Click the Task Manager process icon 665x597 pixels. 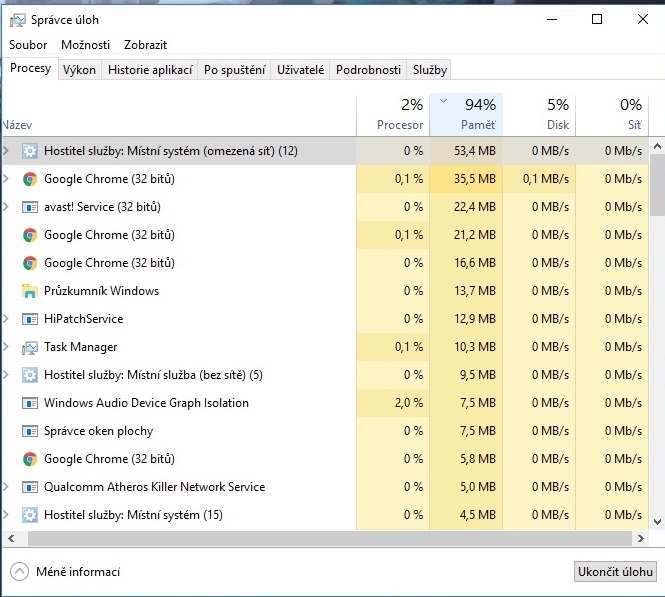[30, 347]
